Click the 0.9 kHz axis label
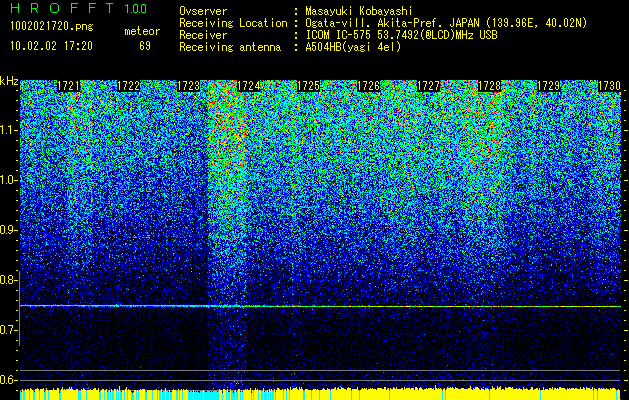Image resolution: width=629 pixels, height=400 pixels. (8, 230)
